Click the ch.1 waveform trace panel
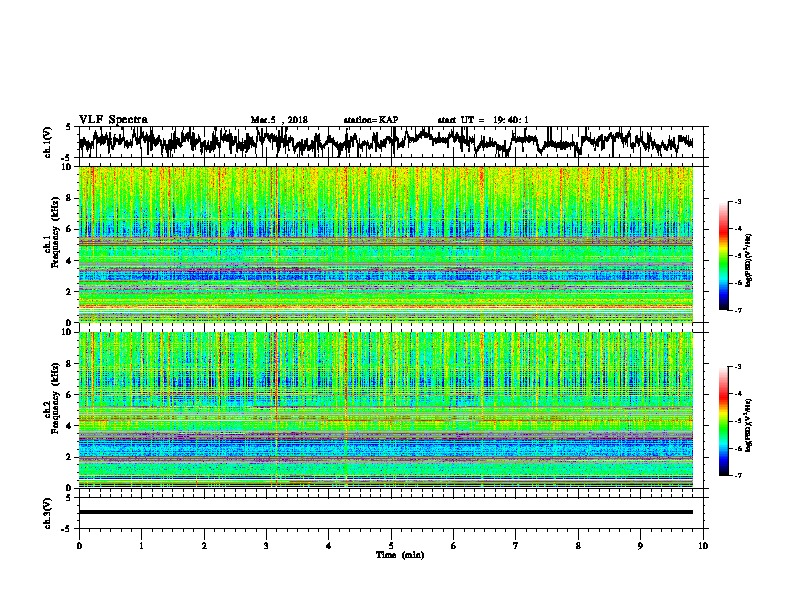 (390, 142)
